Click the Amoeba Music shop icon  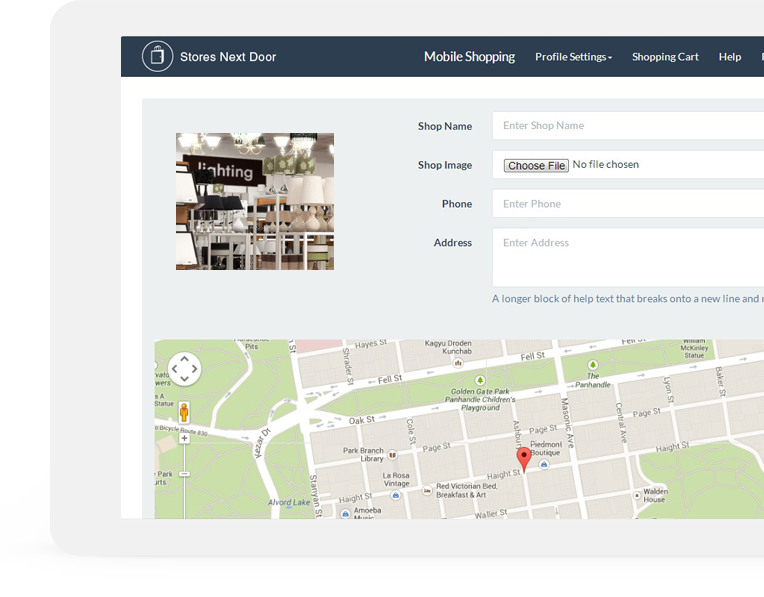(x=345, y=514)
